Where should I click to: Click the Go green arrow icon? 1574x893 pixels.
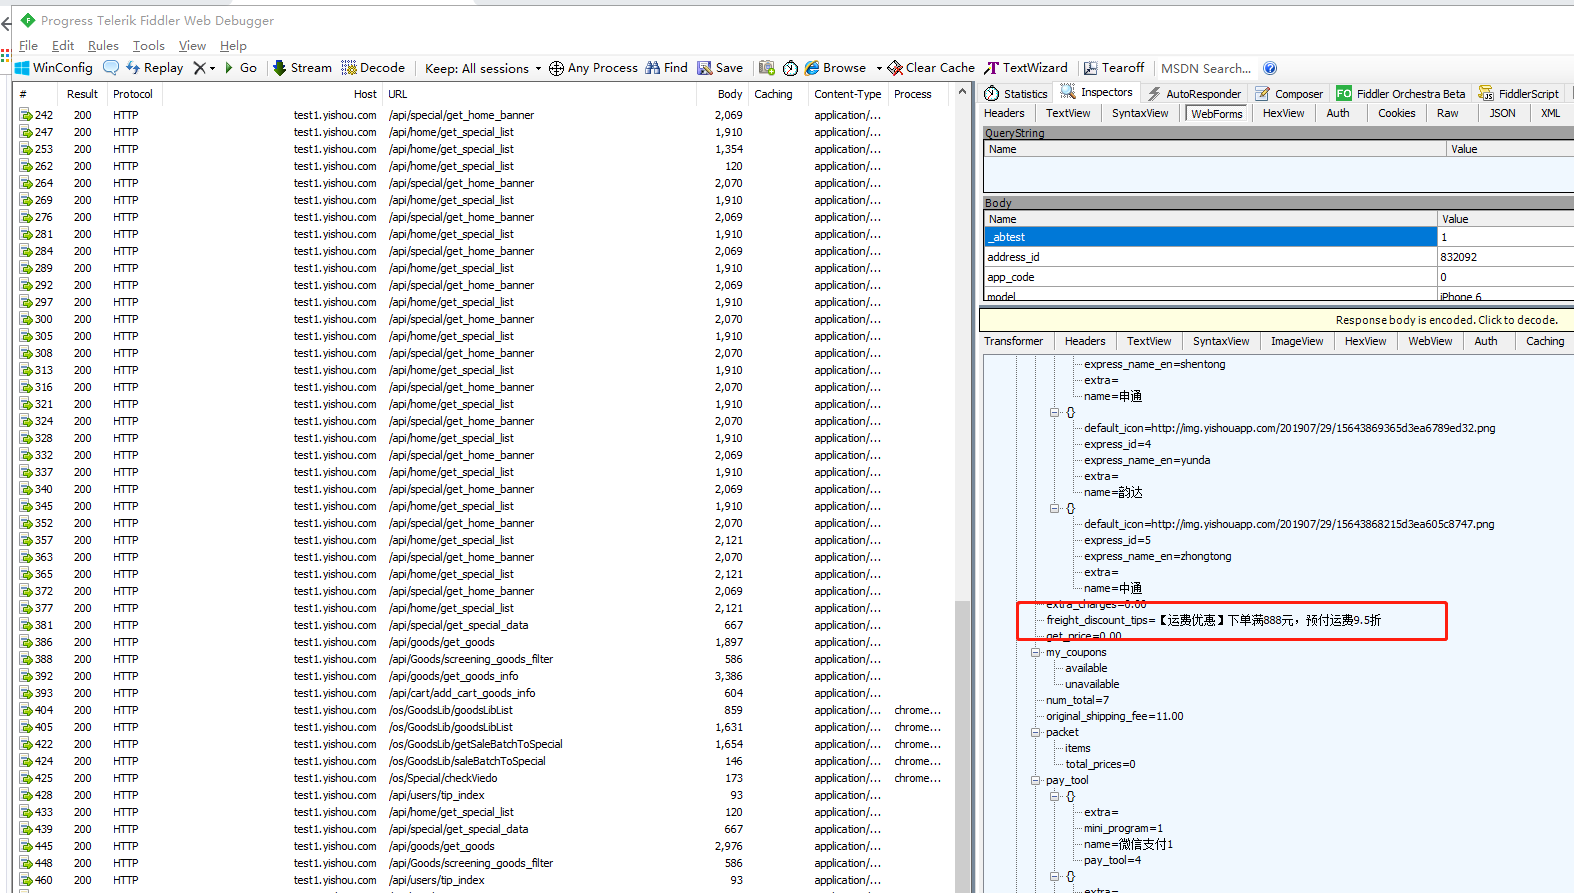pos(229,68)
